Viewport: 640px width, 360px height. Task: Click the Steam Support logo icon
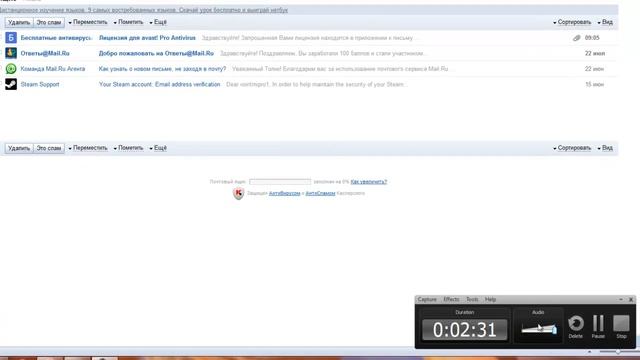11,84
